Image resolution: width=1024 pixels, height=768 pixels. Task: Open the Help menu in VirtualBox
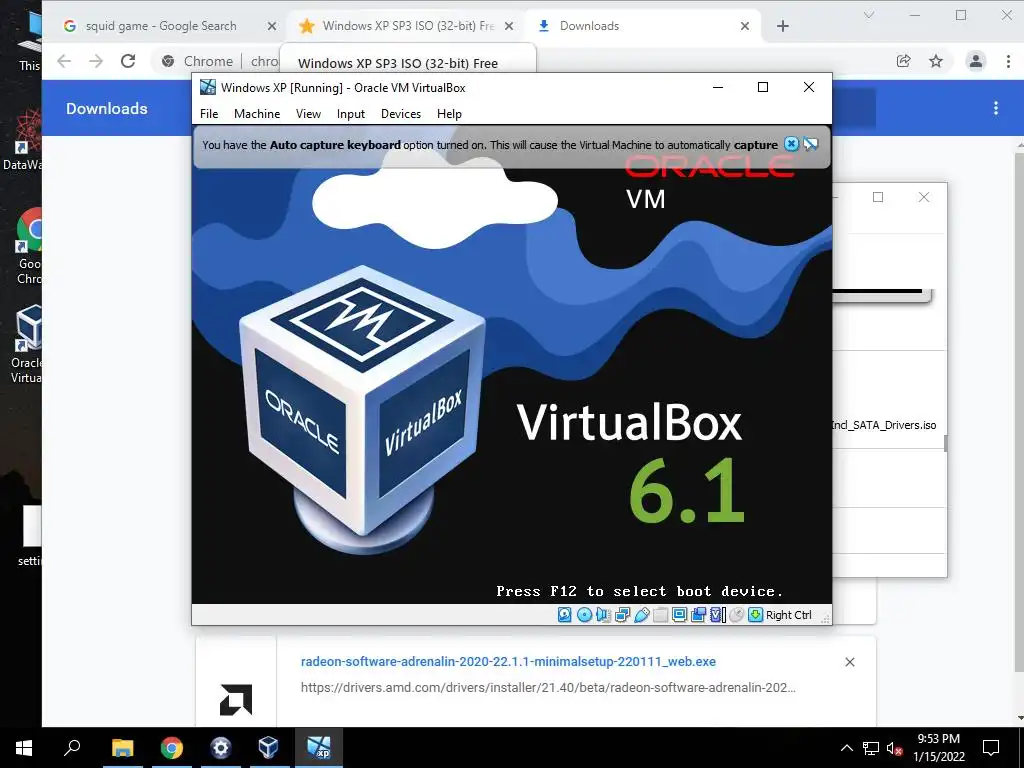tap(449, 114)
